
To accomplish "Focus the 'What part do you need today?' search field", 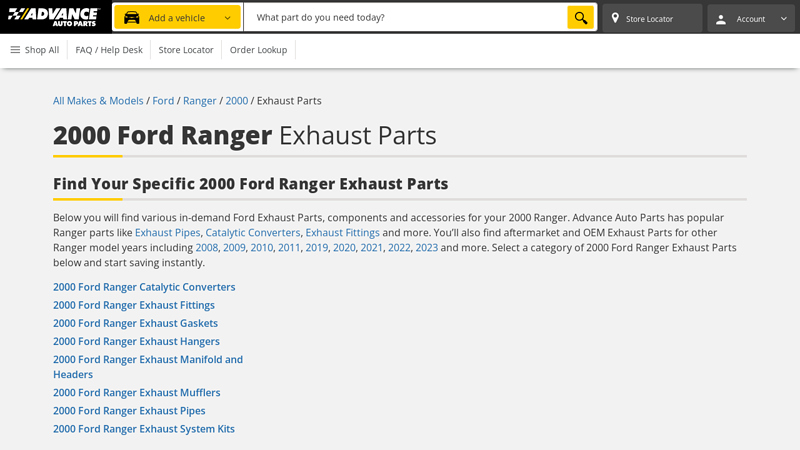I will (x=405, y=17).
